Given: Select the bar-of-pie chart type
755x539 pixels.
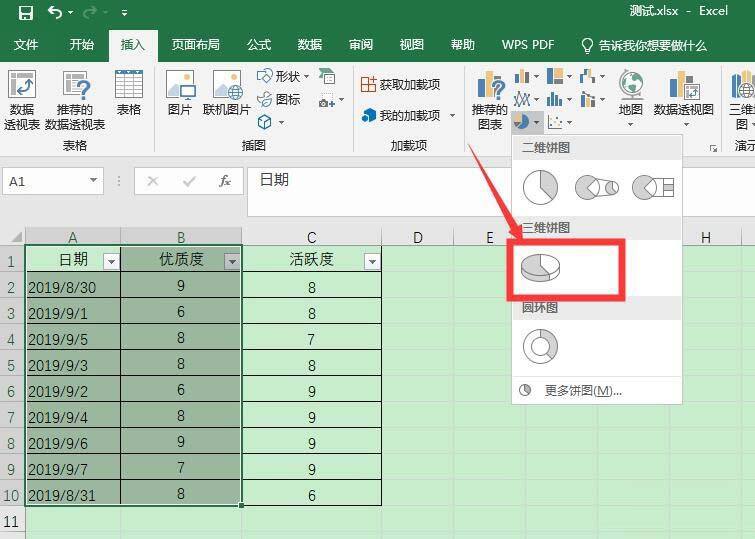Looking at the screenshot, I should [x=653, y=187].
